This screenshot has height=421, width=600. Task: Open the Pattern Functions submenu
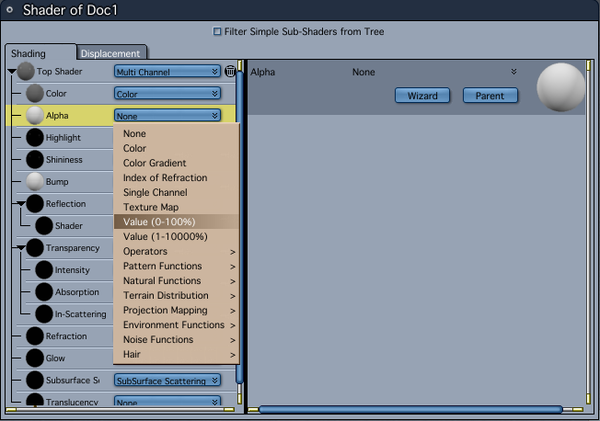[176, 266]
